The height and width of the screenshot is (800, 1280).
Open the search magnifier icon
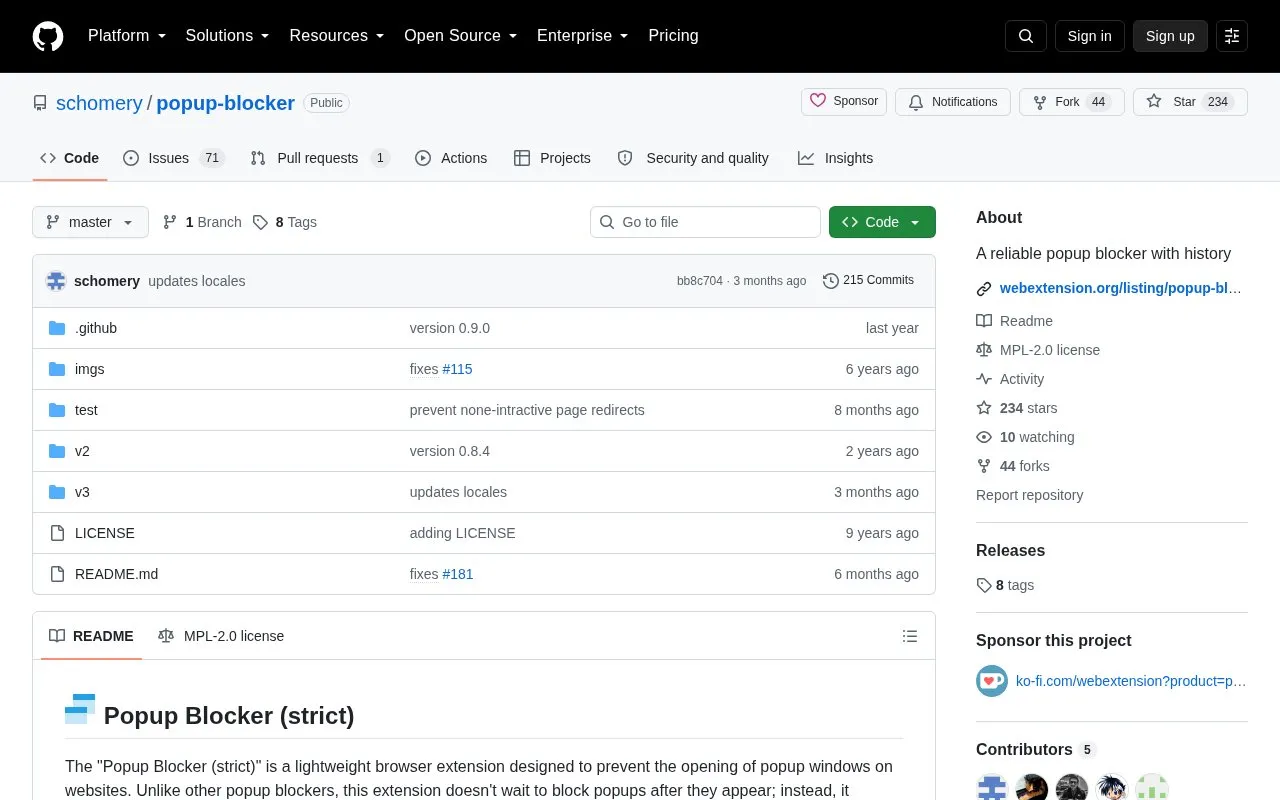tap(1026, 36)
